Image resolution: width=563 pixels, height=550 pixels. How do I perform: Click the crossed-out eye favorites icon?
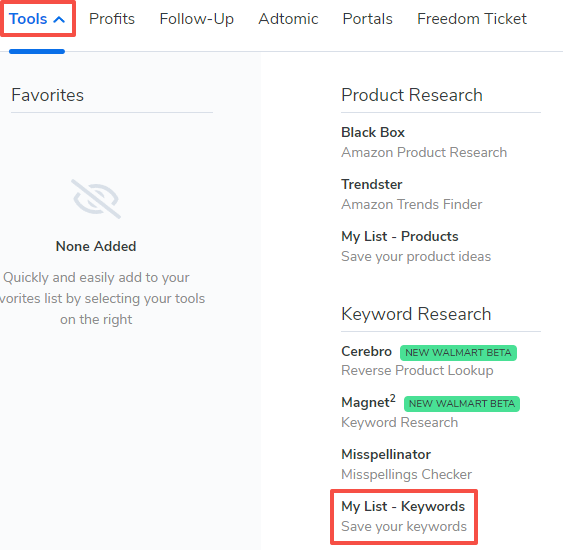96,199
